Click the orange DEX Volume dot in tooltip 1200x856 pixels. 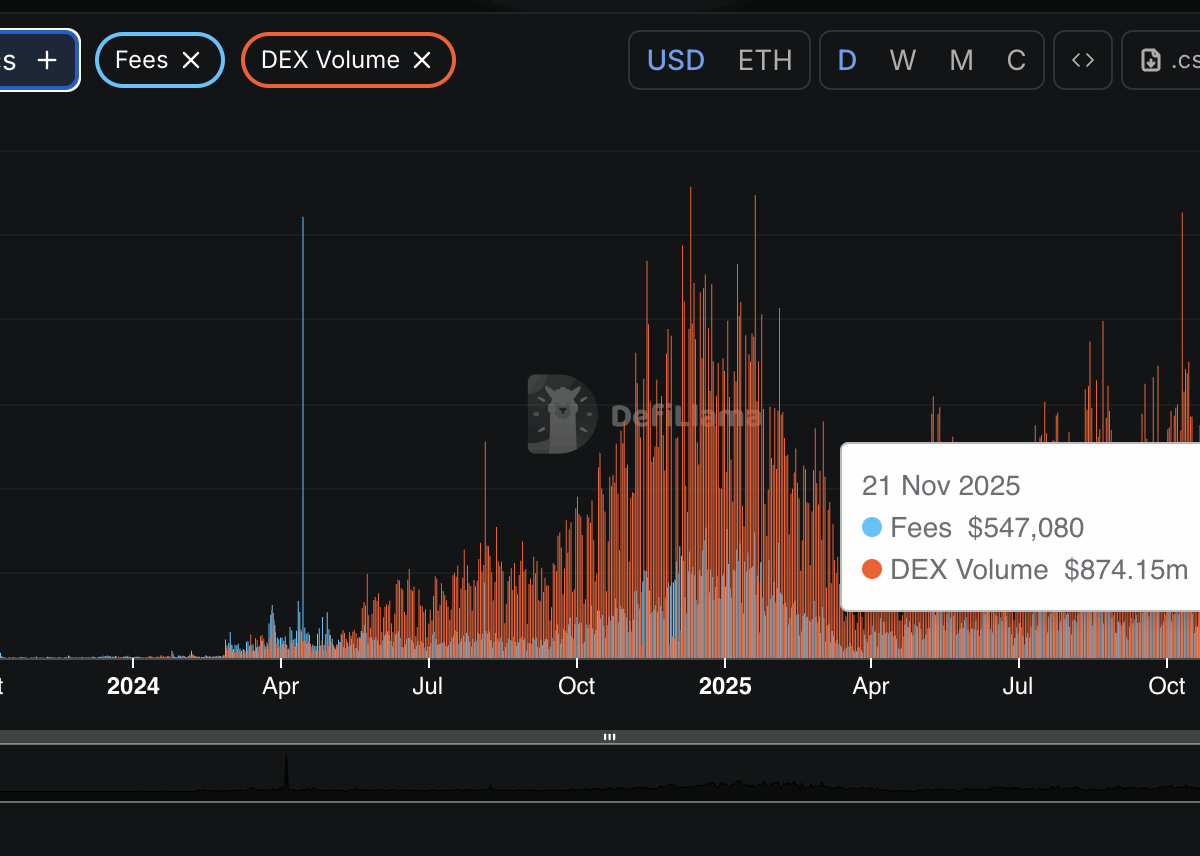coord(872,570)
